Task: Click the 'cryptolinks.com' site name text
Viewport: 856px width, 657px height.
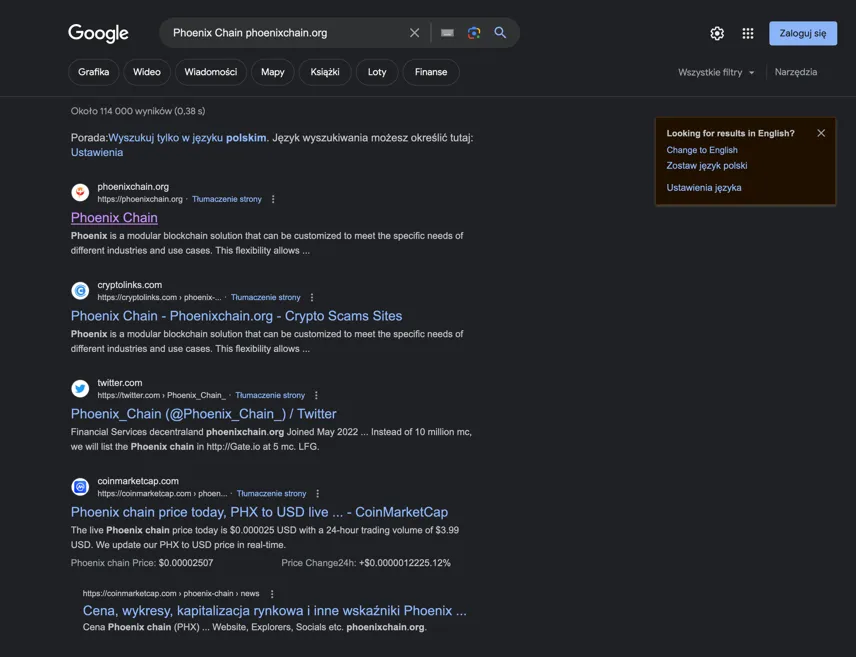Action: pos(129,285)
